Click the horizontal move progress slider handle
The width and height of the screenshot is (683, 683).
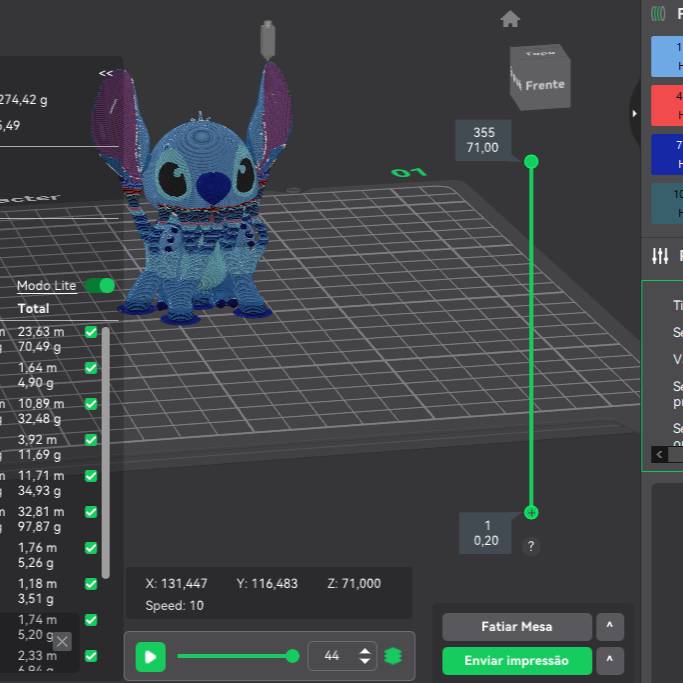click(x=293, y=656)
